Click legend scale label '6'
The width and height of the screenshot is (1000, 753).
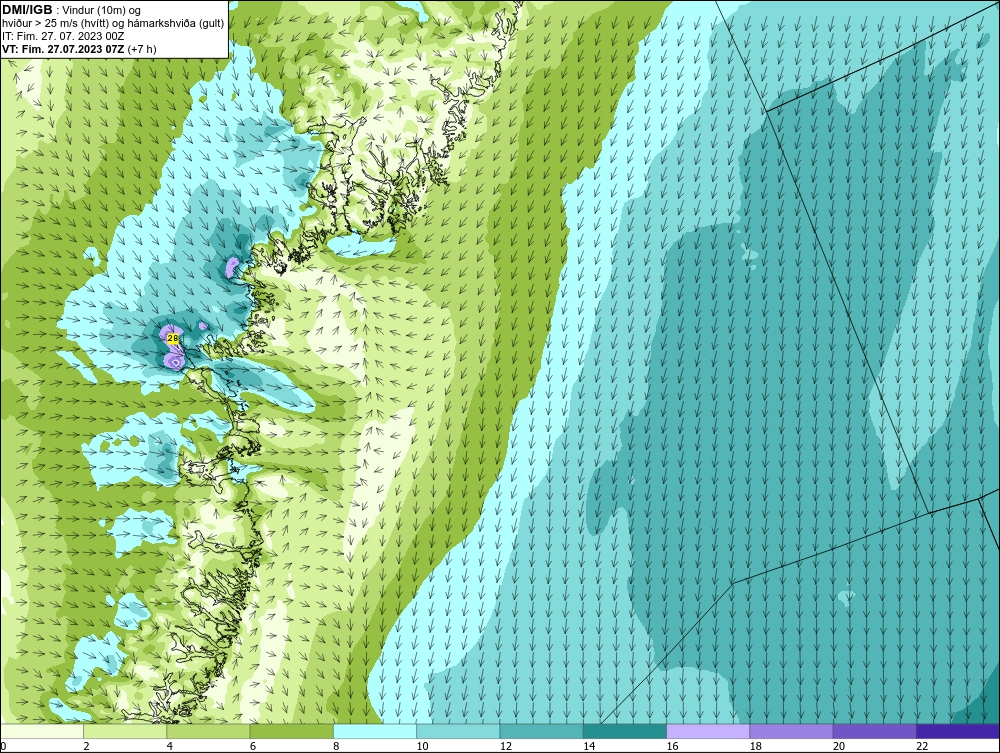[x=253, y=746]
